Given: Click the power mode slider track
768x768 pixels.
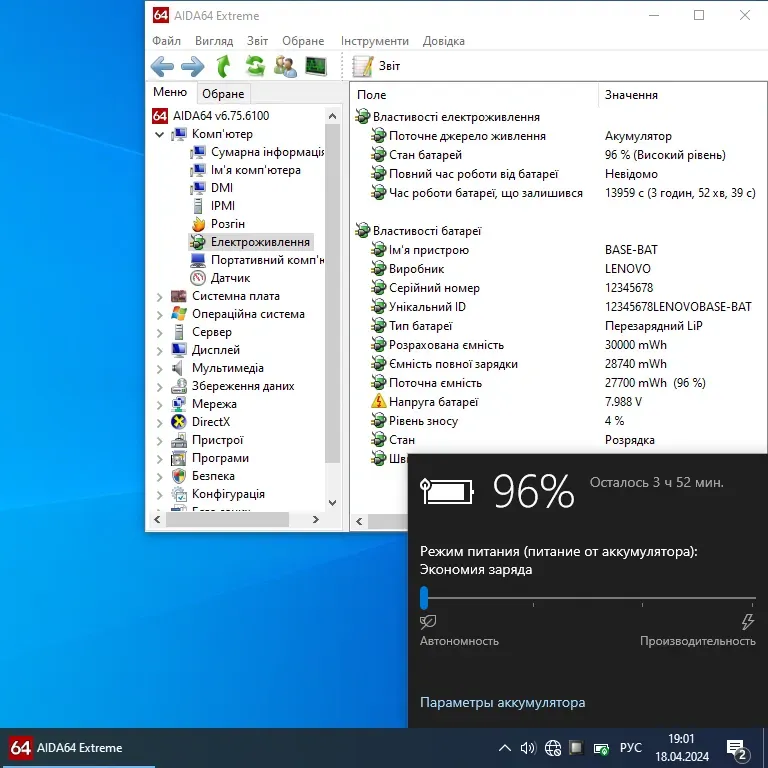Looking at the screenshot, I should 588,598.
